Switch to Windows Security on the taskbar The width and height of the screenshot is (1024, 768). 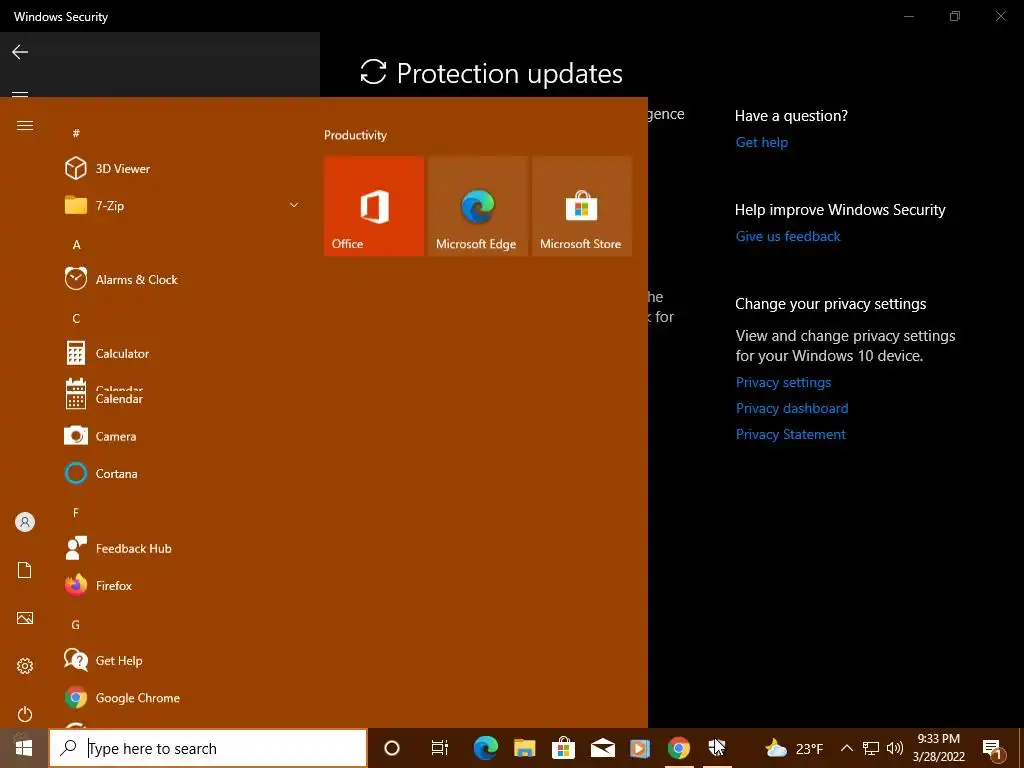716,748
